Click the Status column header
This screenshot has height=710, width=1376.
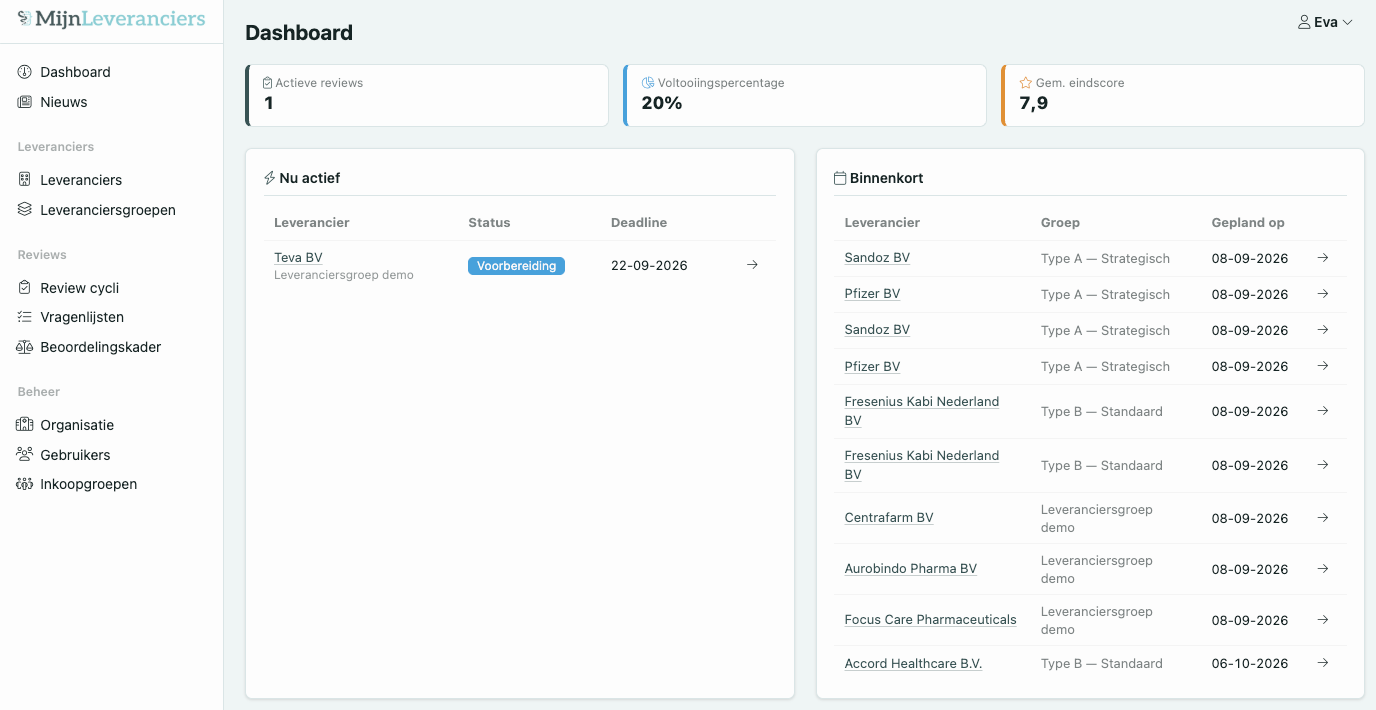[489, 223]
